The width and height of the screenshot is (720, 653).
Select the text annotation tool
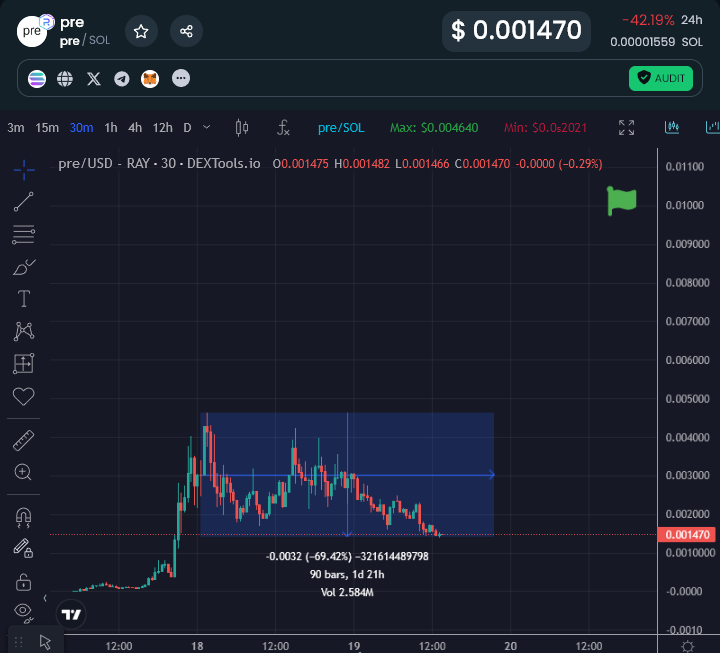point(24,299)
